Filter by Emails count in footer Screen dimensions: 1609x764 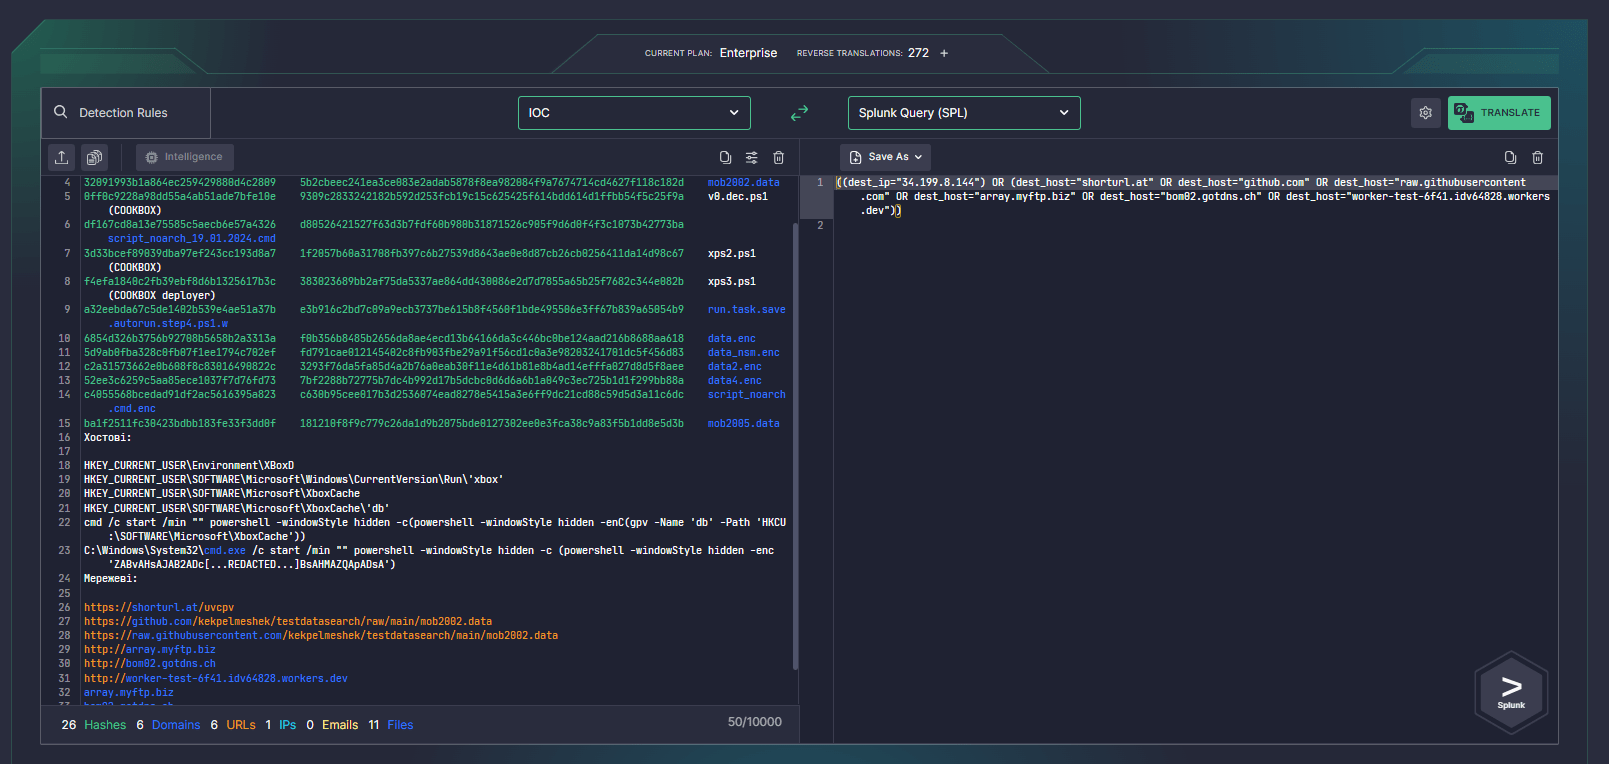[x=332, y=725]
